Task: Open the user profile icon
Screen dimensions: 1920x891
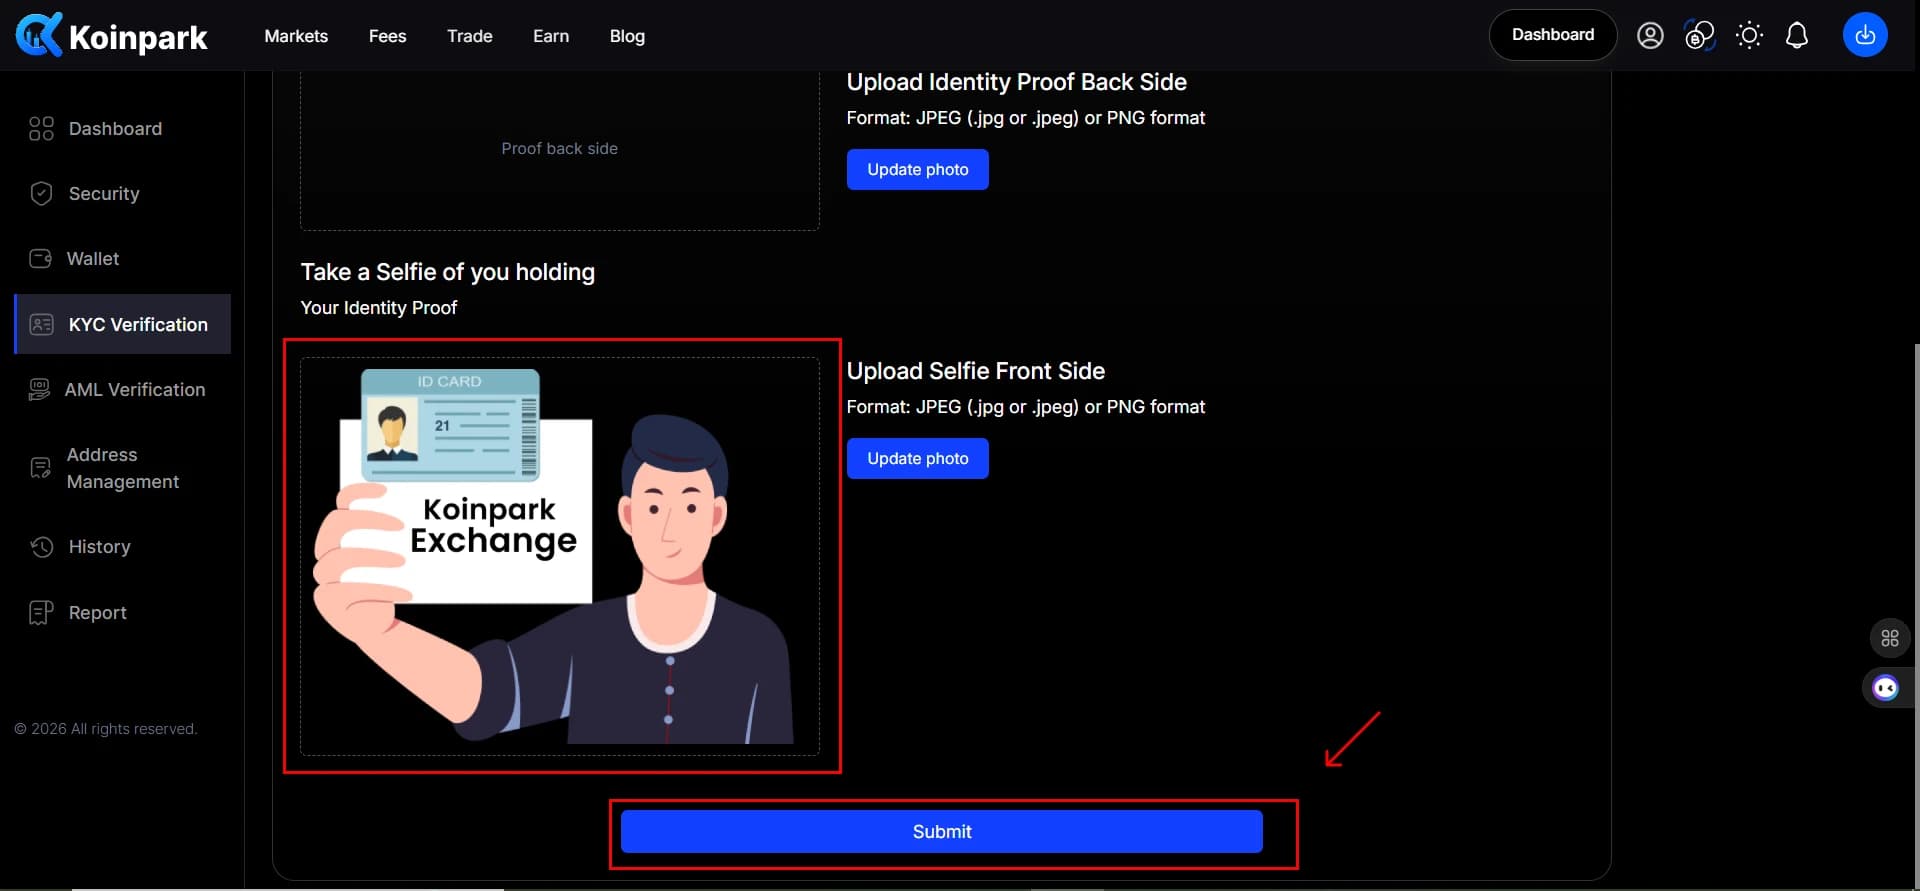Action: [1650, 36]
